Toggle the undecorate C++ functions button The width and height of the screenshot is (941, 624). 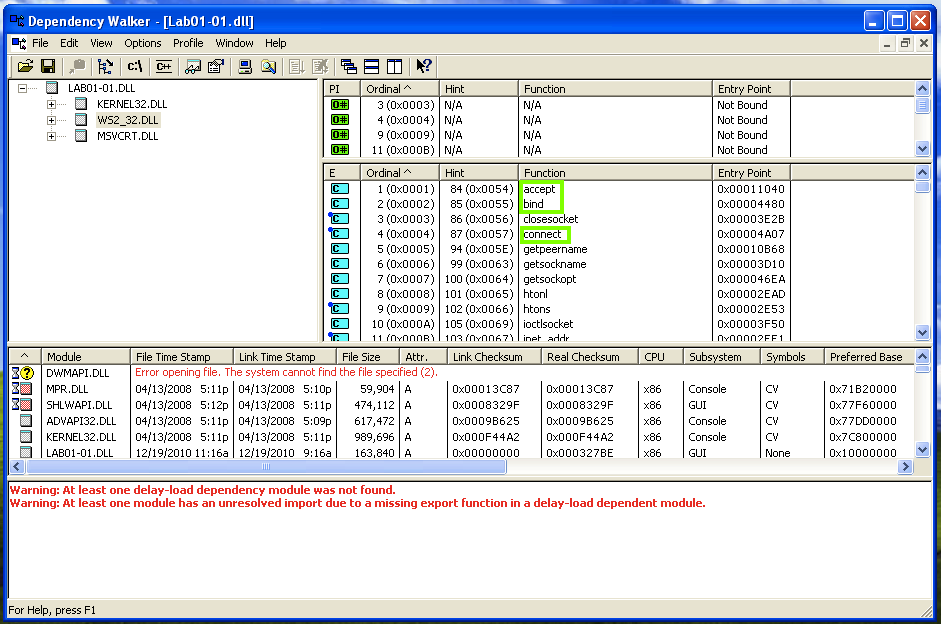point(163,66)
